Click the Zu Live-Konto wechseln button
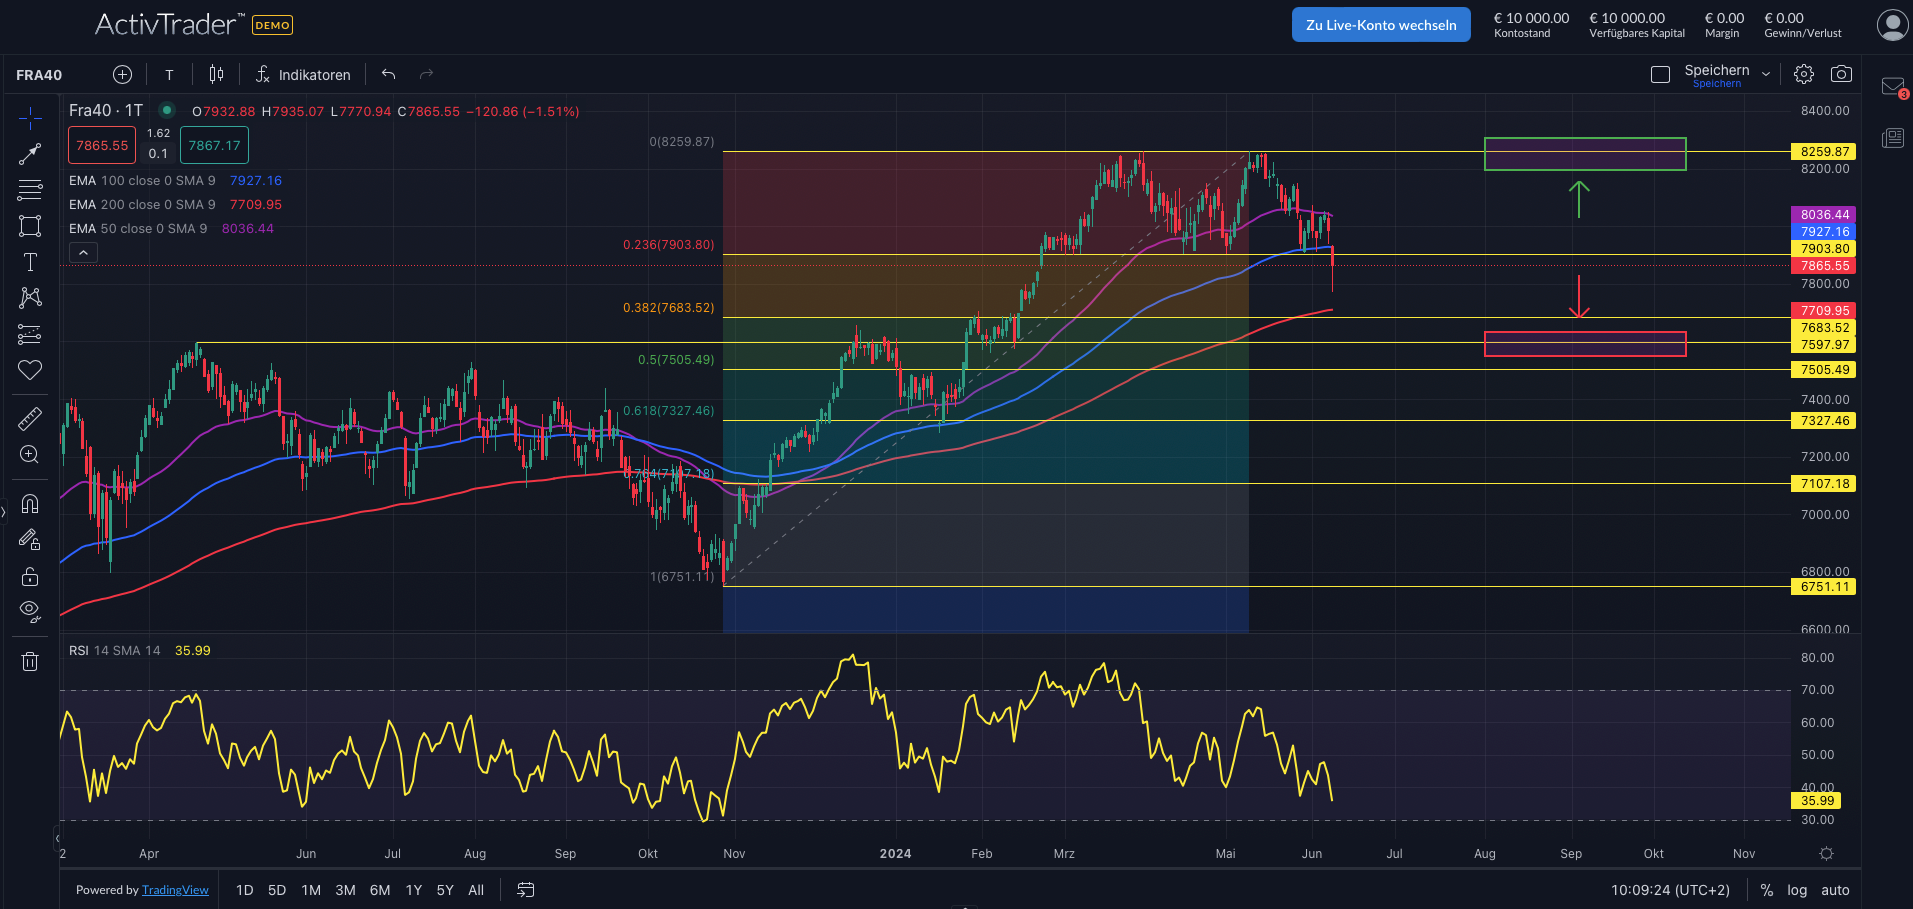1913x909 pixels. [x=1381, y=24]
